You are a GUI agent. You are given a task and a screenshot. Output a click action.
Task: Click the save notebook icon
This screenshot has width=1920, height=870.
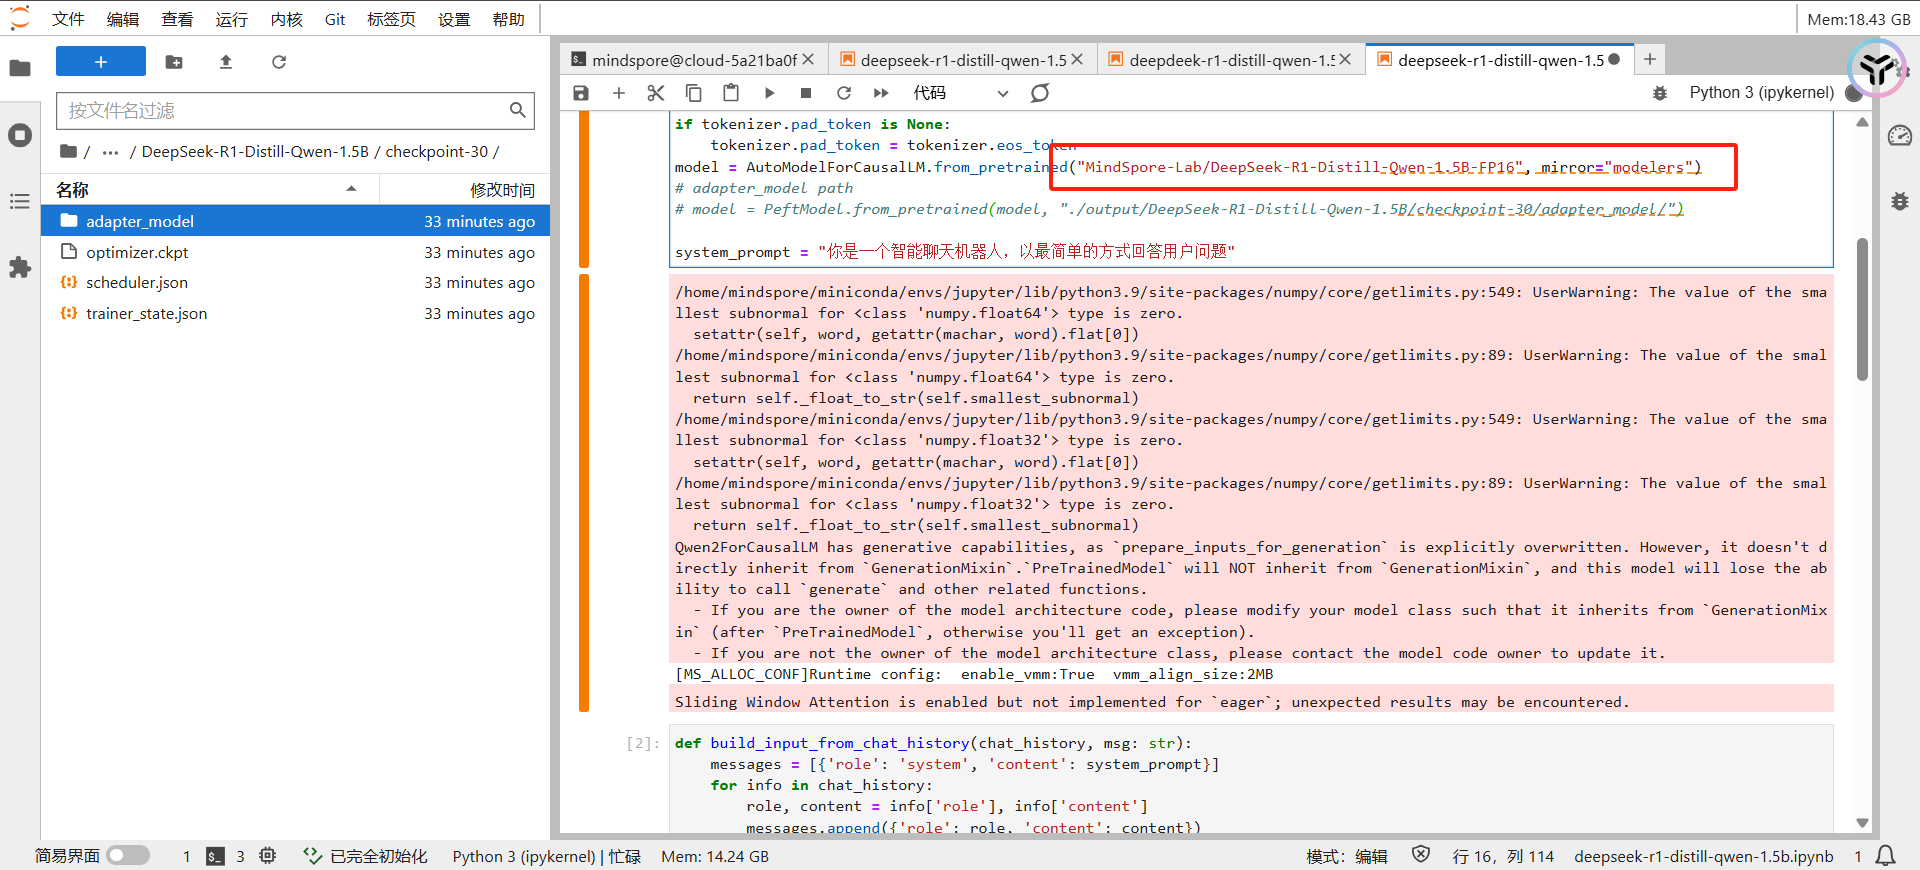click(581, 93)
